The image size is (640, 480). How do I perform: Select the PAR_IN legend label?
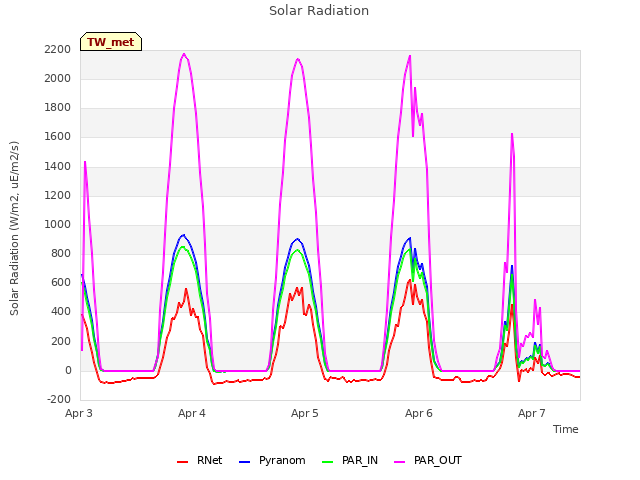pos(360,460)
